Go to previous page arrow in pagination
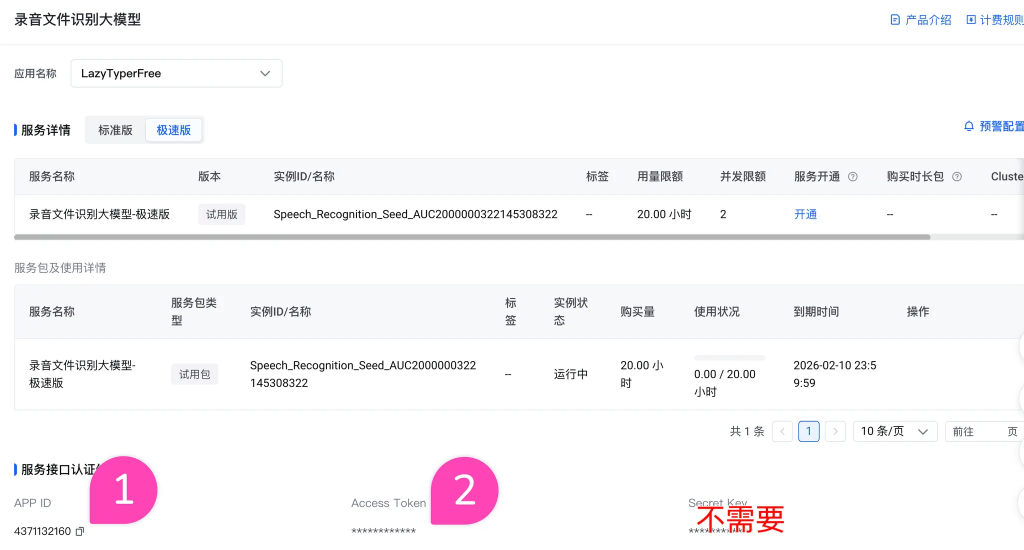The width and height of the screenshot is (1024, 550). tap(782, 431)
